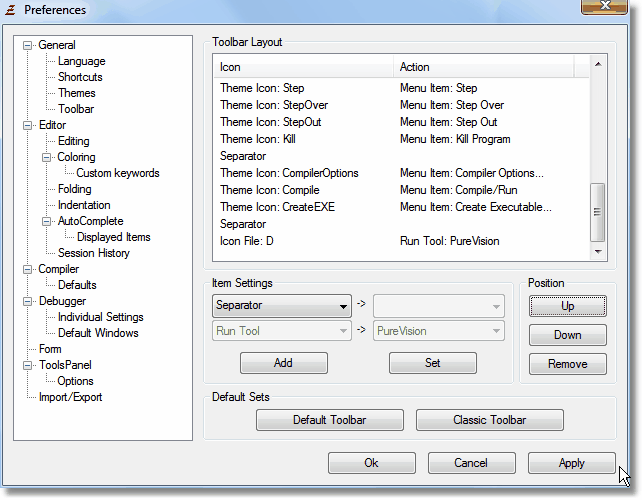Load the Classic Toolbar default set
Screen dimensions: 642x500
(489, 420)
